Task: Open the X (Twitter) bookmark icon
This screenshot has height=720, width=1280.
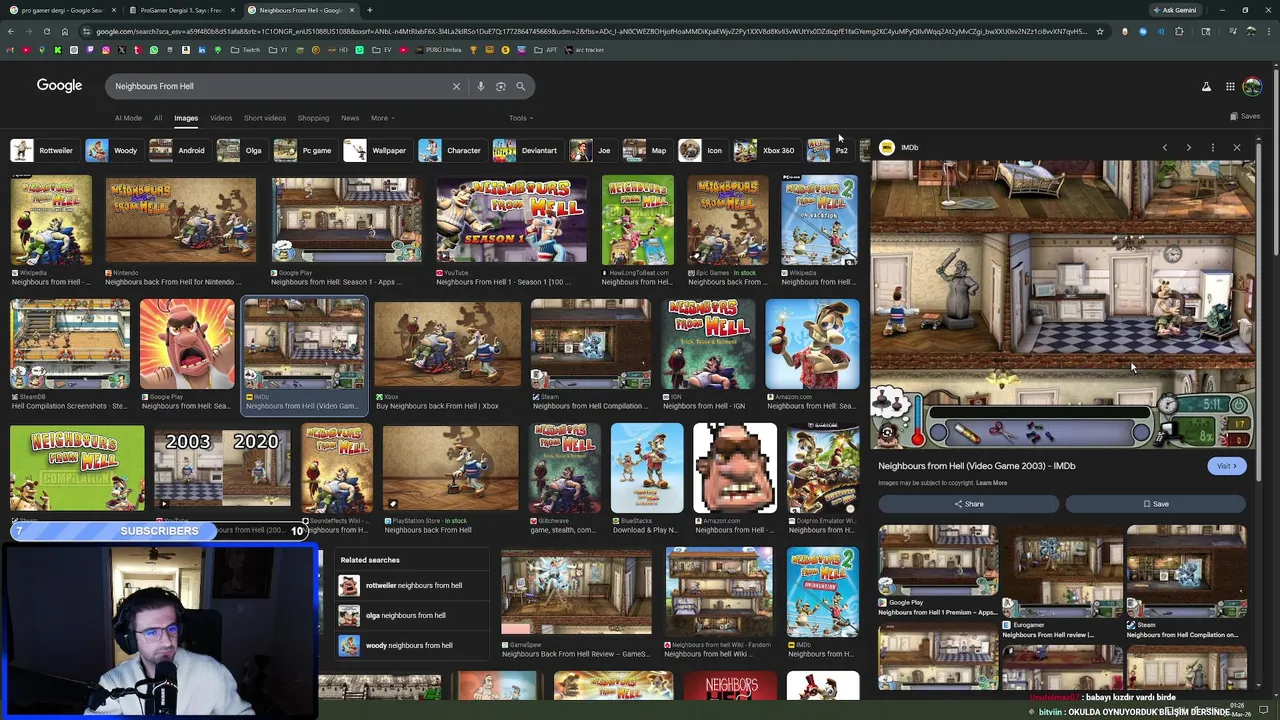Action: point(121,50)
